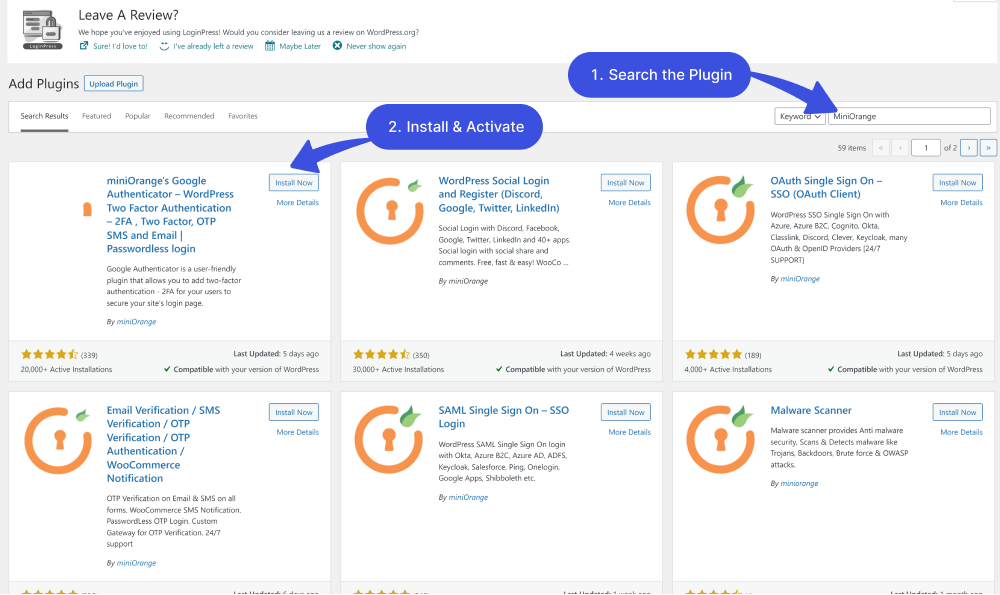Open the miniOrange author link under SAML SSO
The width and height of the screenshot is (1000, 595).
pyautogui.click(x=468, y=497)
